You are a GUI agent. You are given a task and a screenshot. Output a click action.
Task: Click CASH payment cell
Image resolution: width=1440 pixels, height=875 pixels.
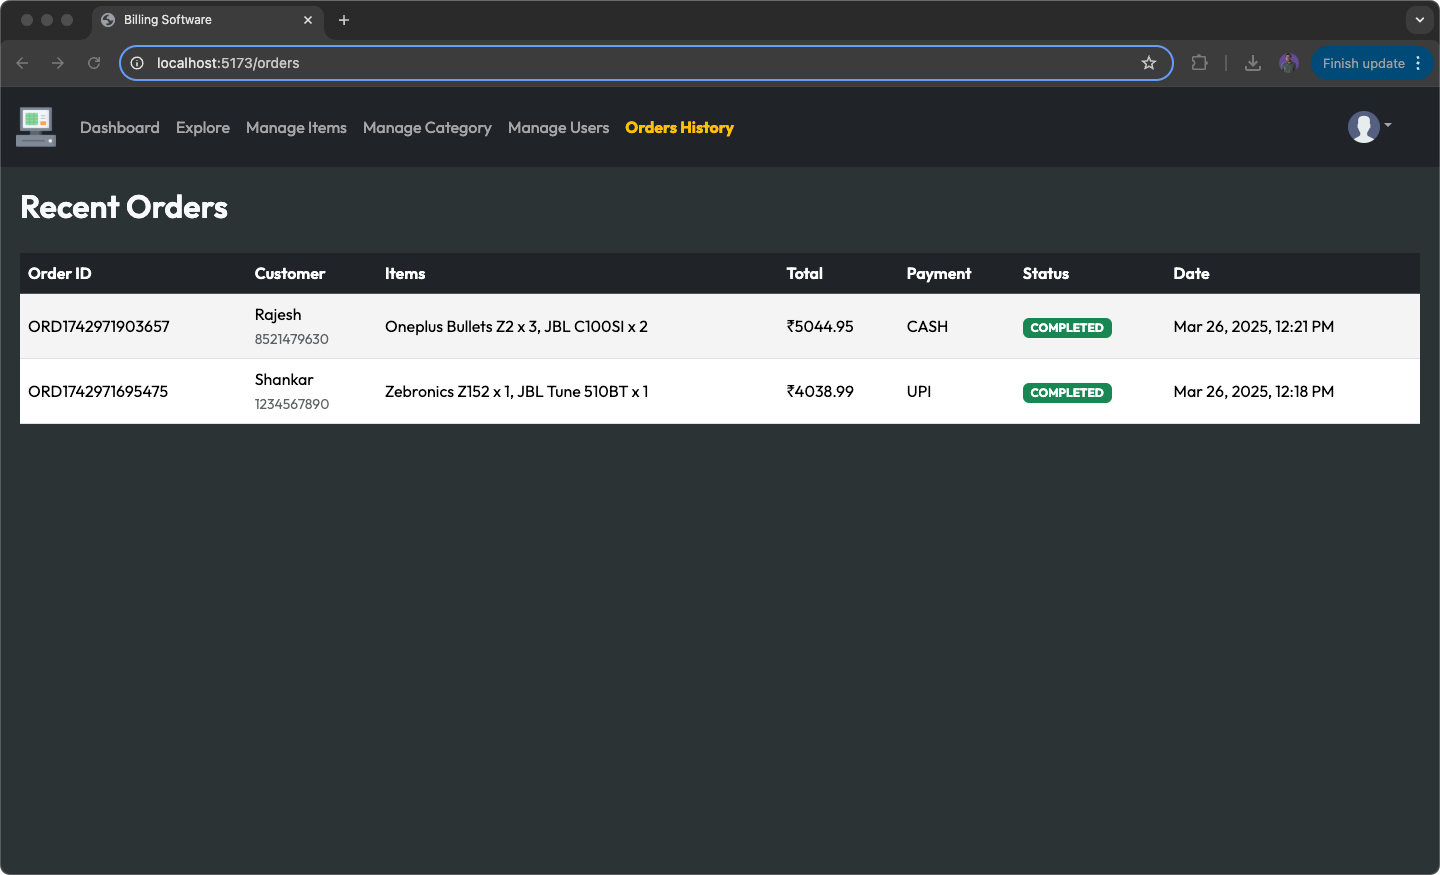[927, 327]
